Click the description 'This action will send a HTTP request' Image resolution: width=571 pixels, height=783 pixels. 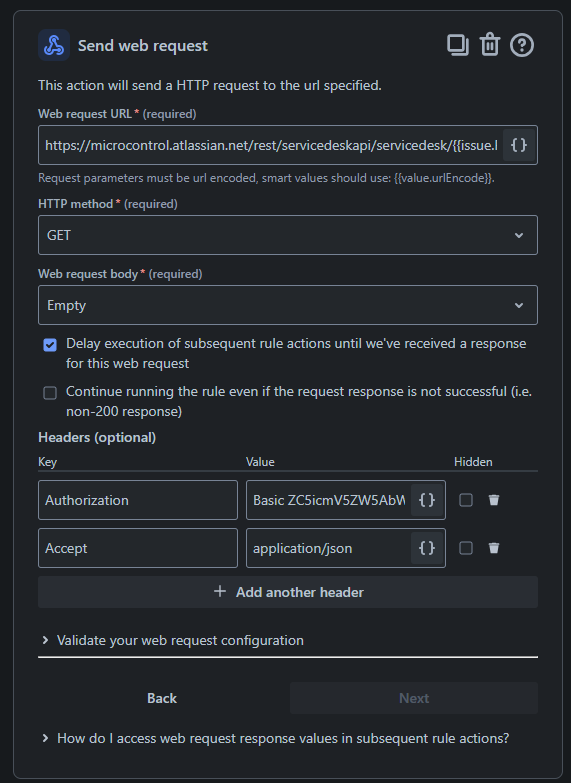210,85
